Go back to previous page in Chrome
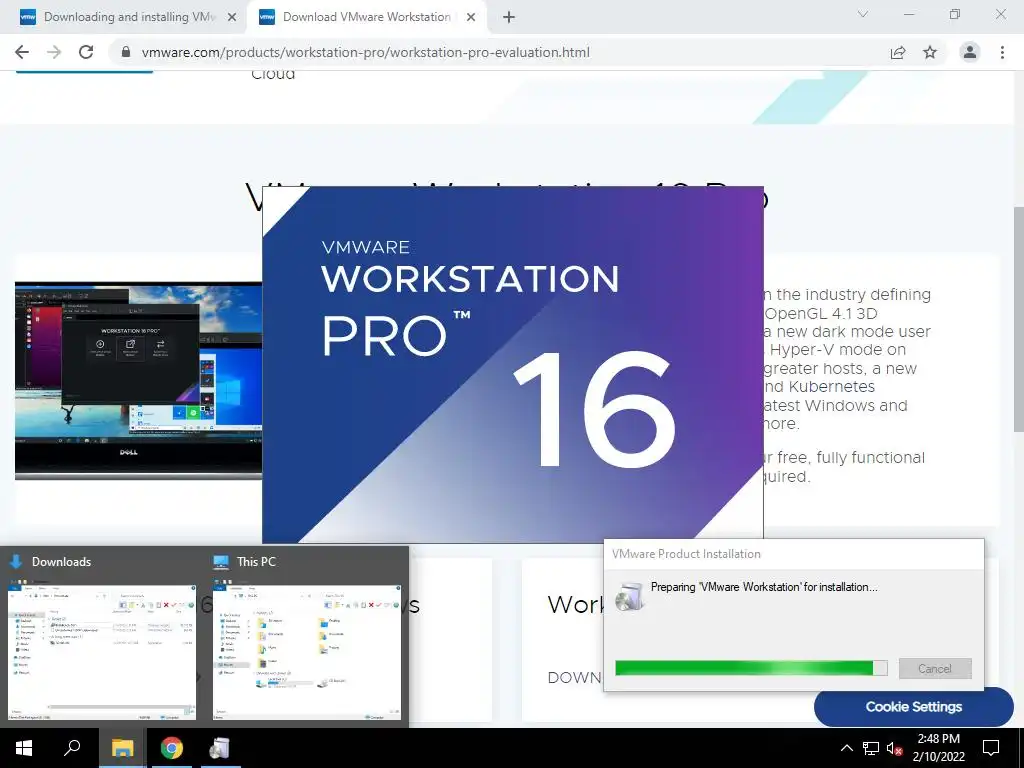The width and height of the screenshot is (1024, 768). tap(22, 52)
